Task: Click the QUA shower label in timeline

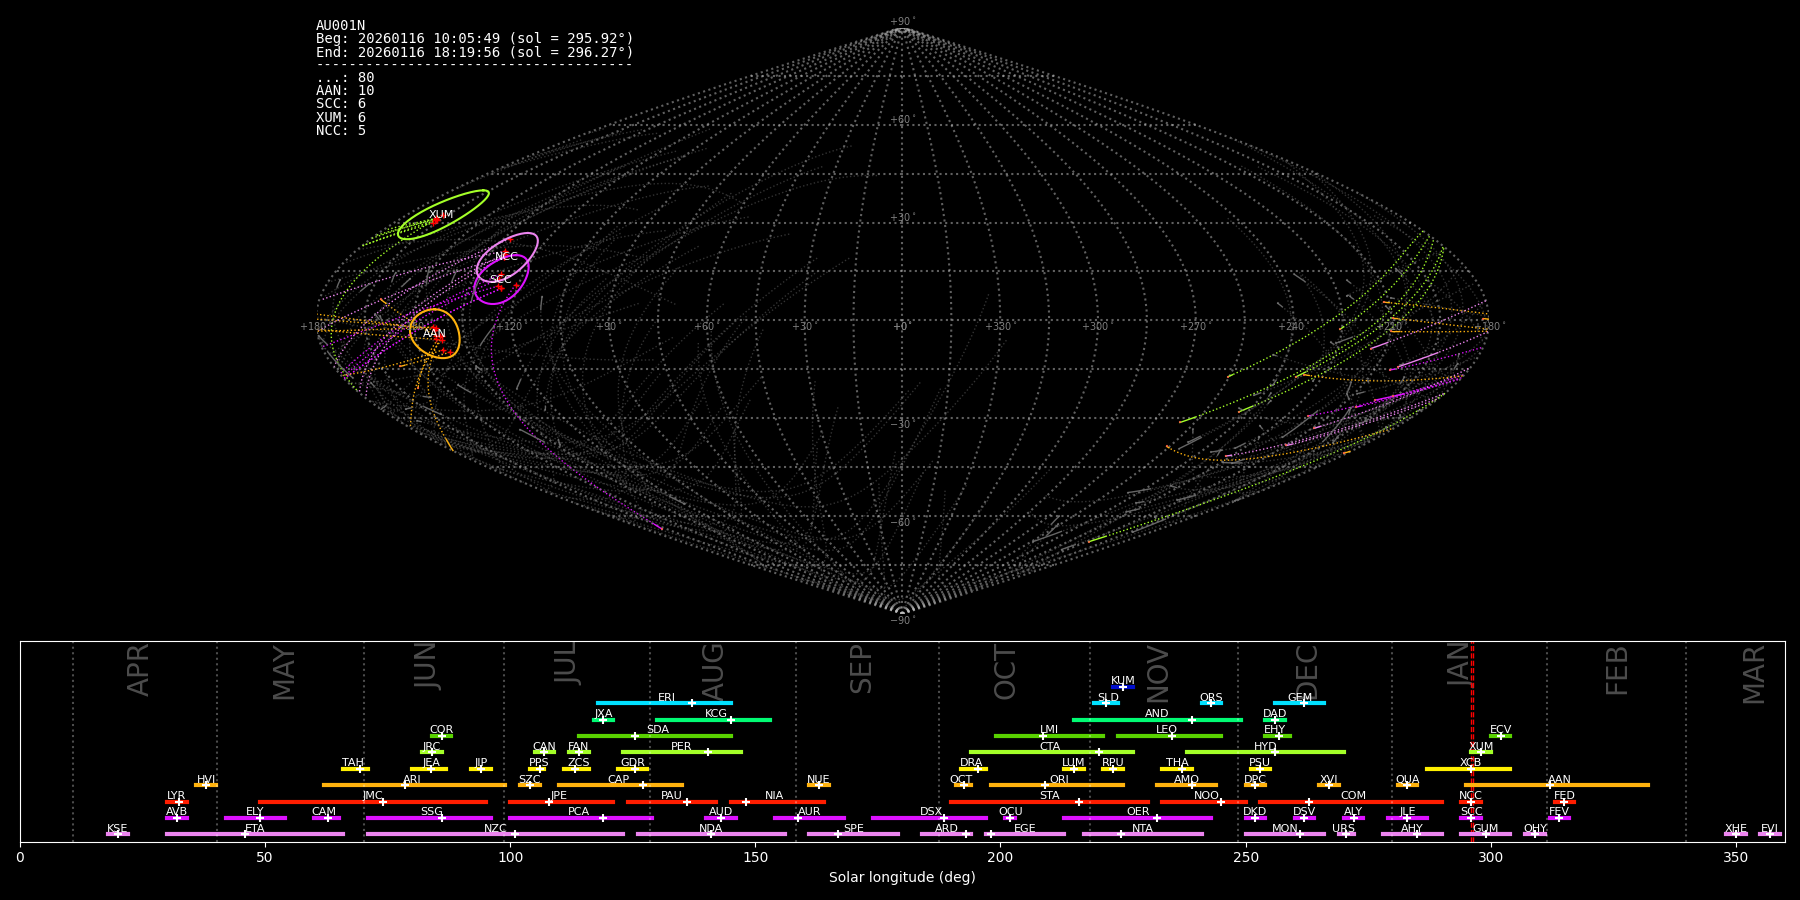Action: [x=1408, y=780]
